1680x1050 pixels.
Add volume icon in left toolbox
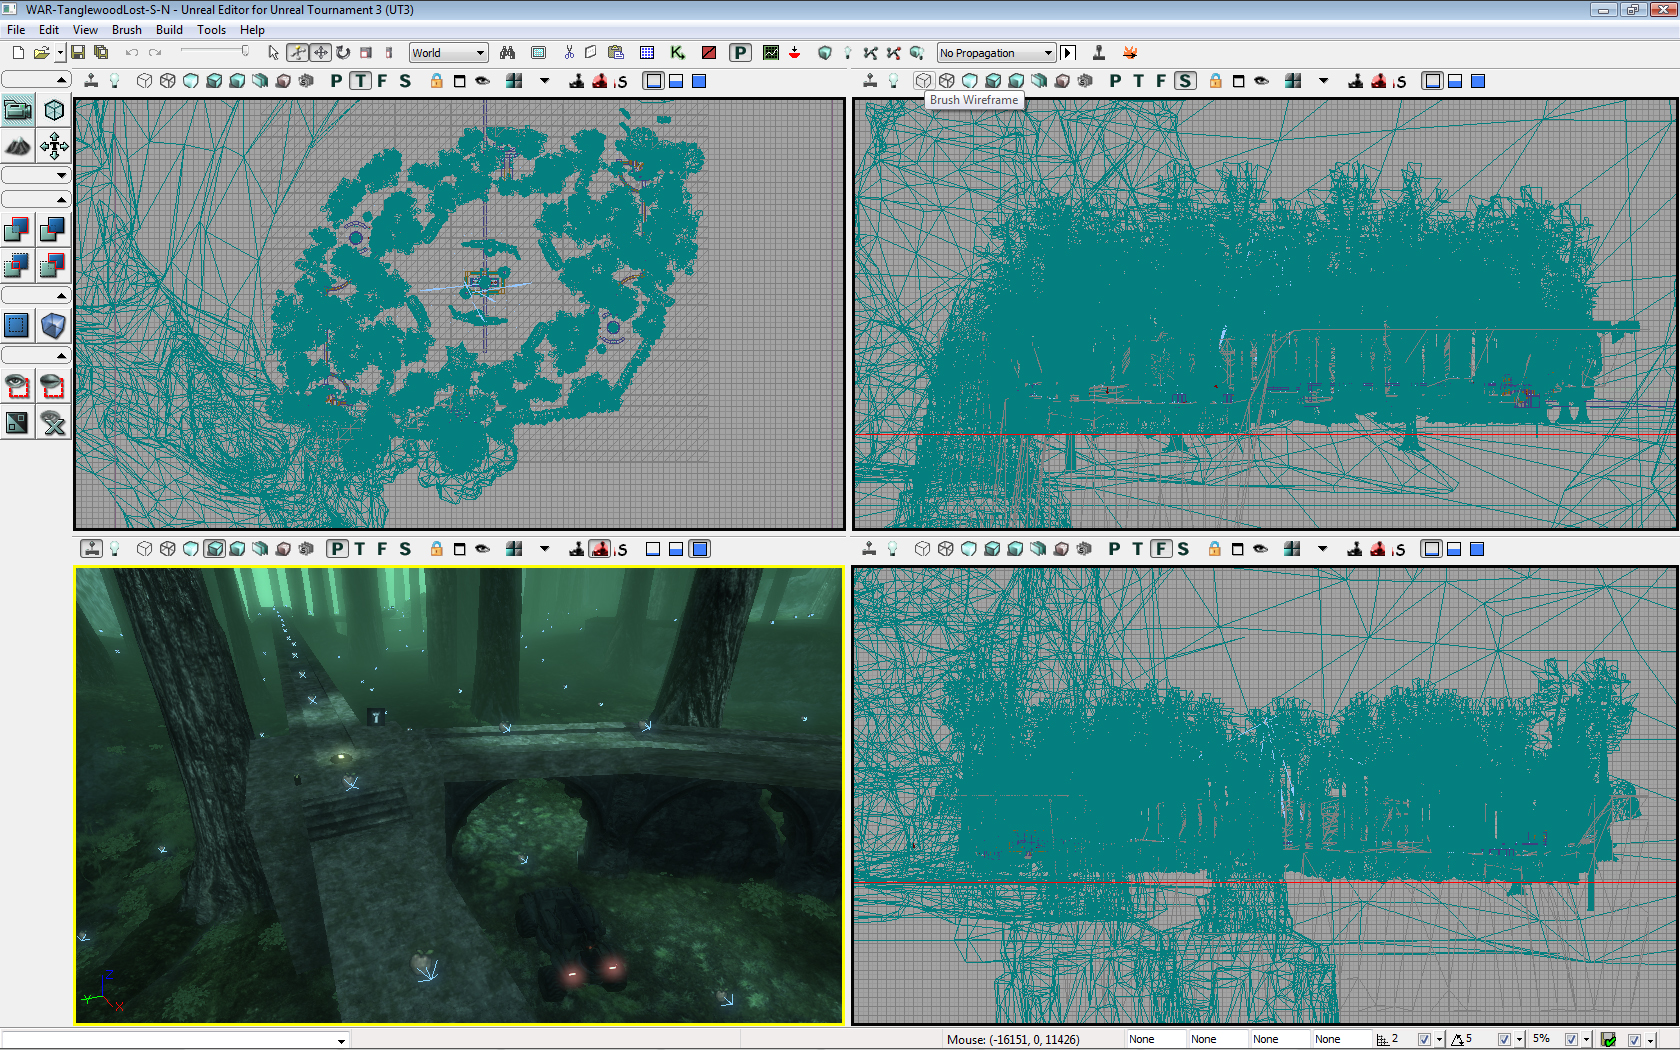point(53,325)
